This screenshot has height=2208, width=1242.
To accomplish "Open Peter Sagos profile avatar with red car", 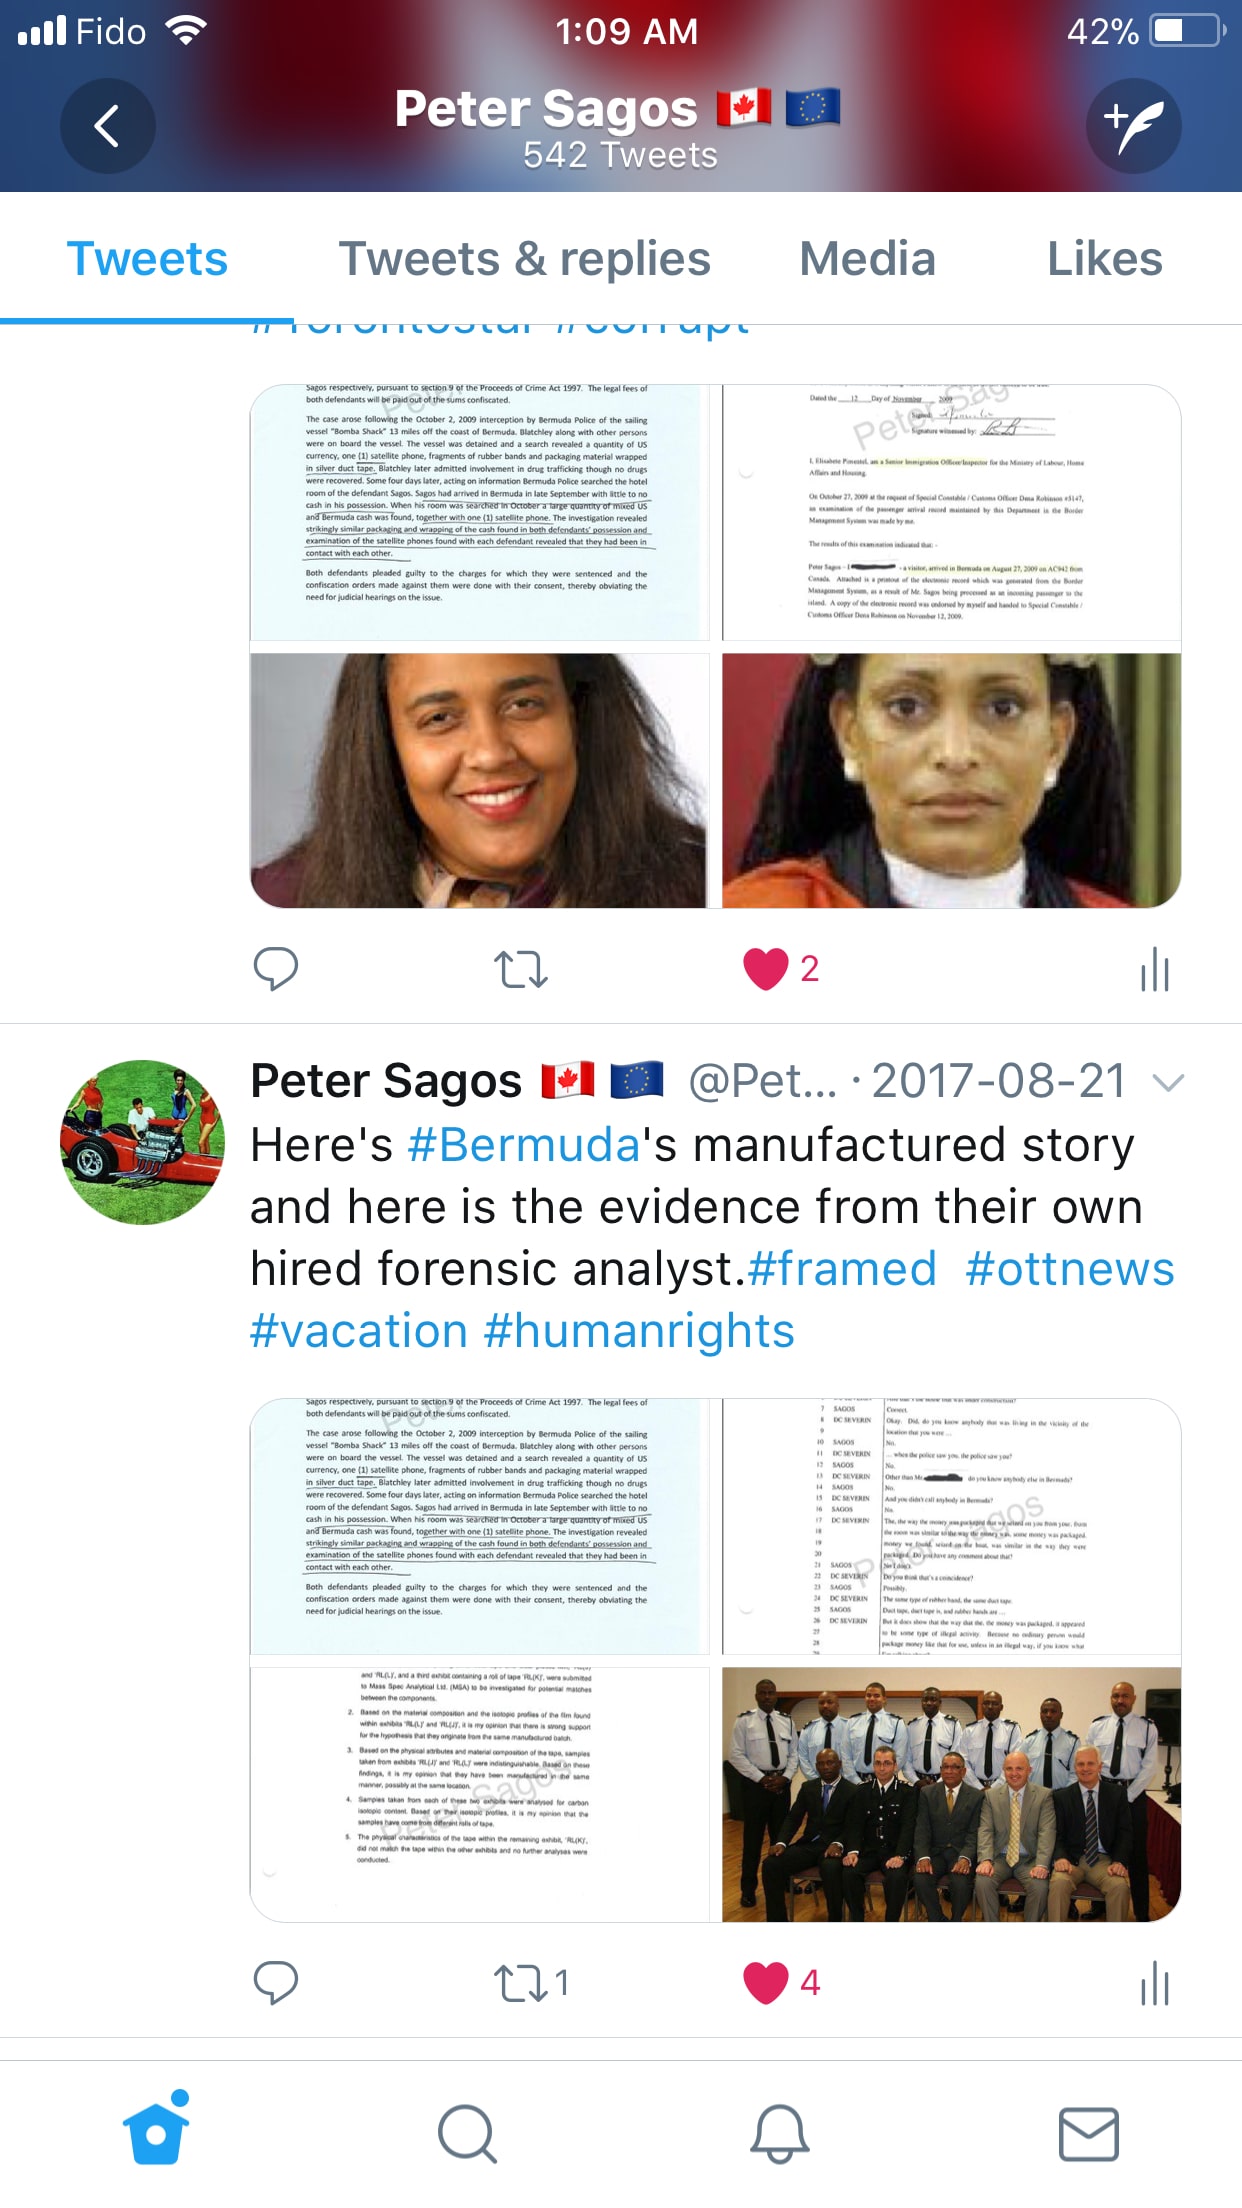I will click(x=142, y=1142).
